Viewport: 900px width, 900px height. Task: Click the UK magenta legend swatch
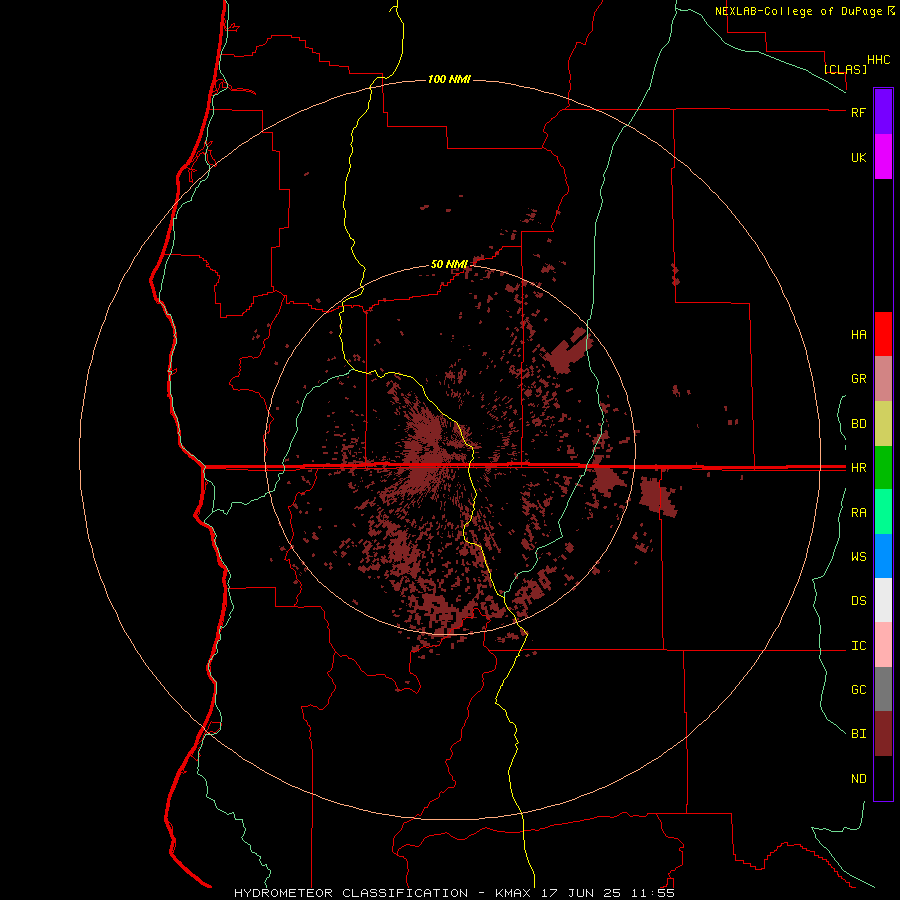[883, 157]
